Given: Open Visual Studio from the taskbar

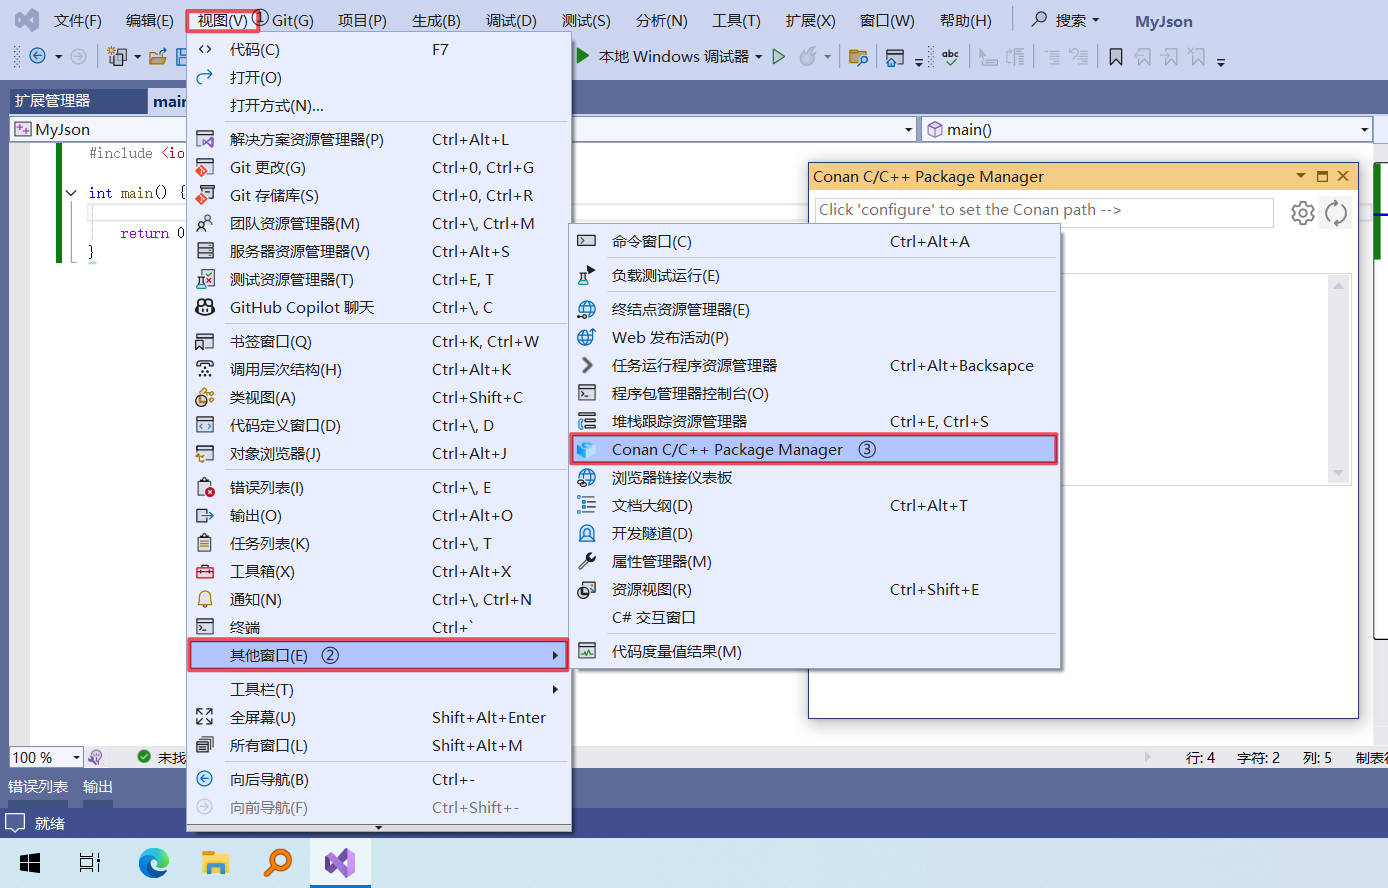Looking at the screenshot, I should (340, 862).
